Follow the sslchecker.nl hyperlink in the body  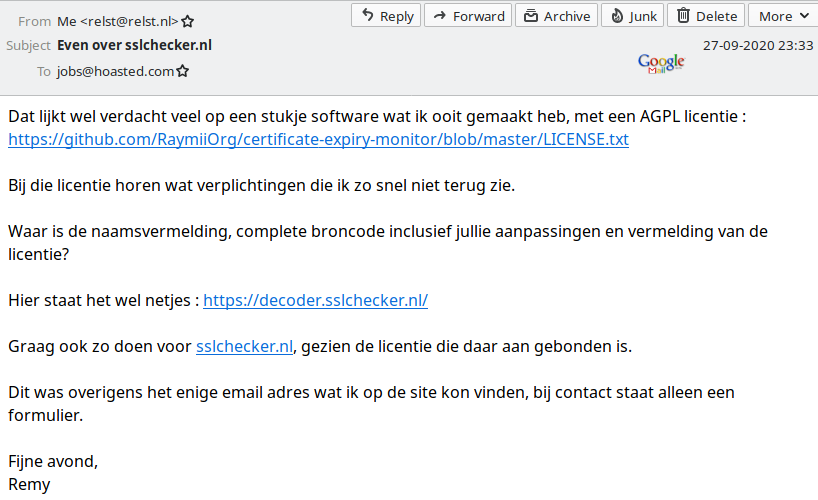point(244,347)
